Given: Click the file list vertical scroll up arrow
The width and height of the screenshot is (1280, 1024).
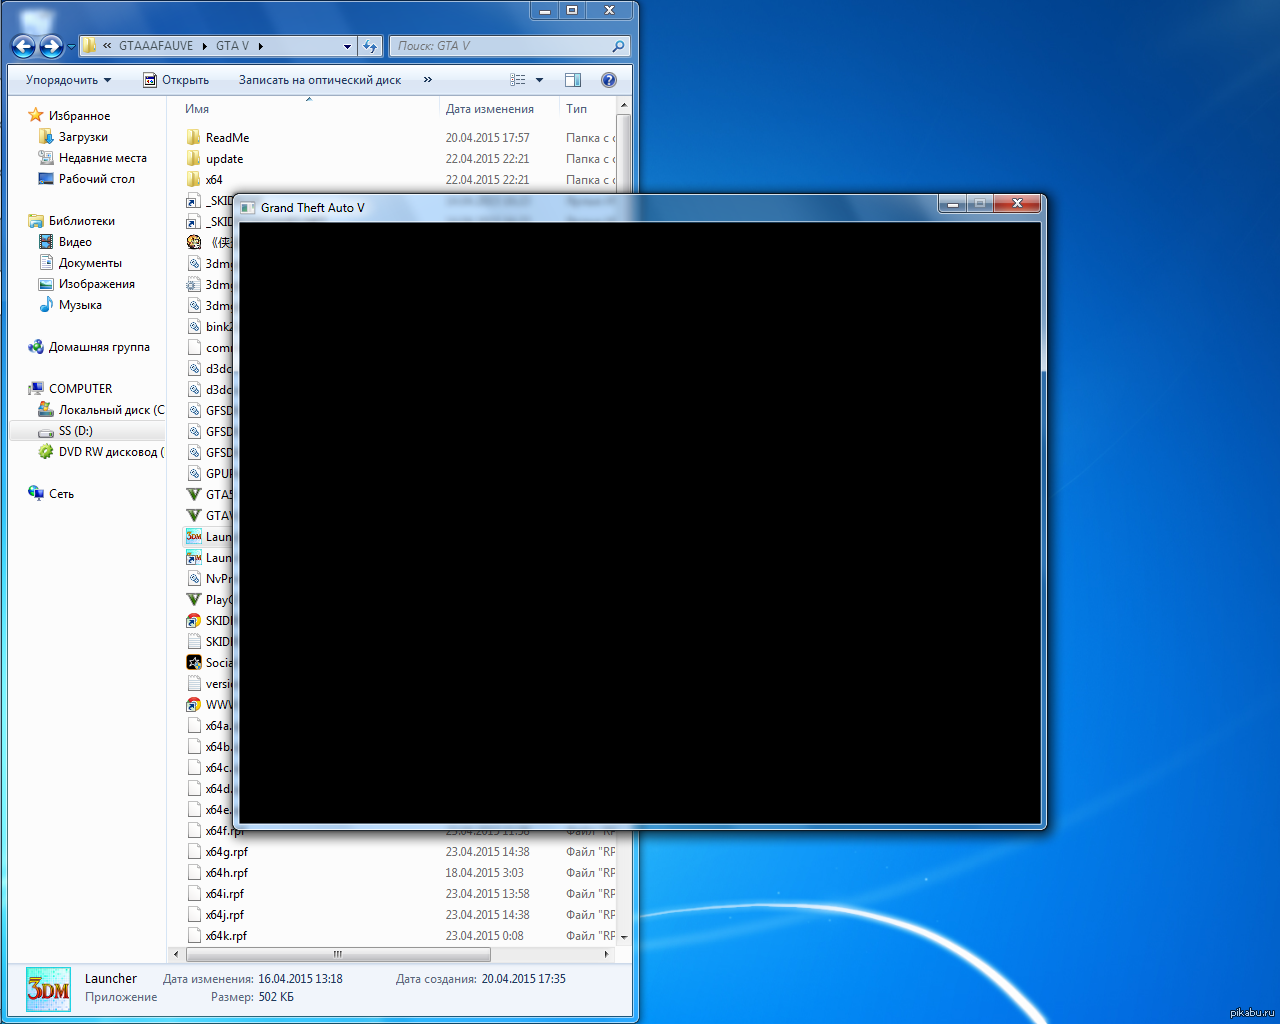Looking at the screenshot, I should 624,105.
